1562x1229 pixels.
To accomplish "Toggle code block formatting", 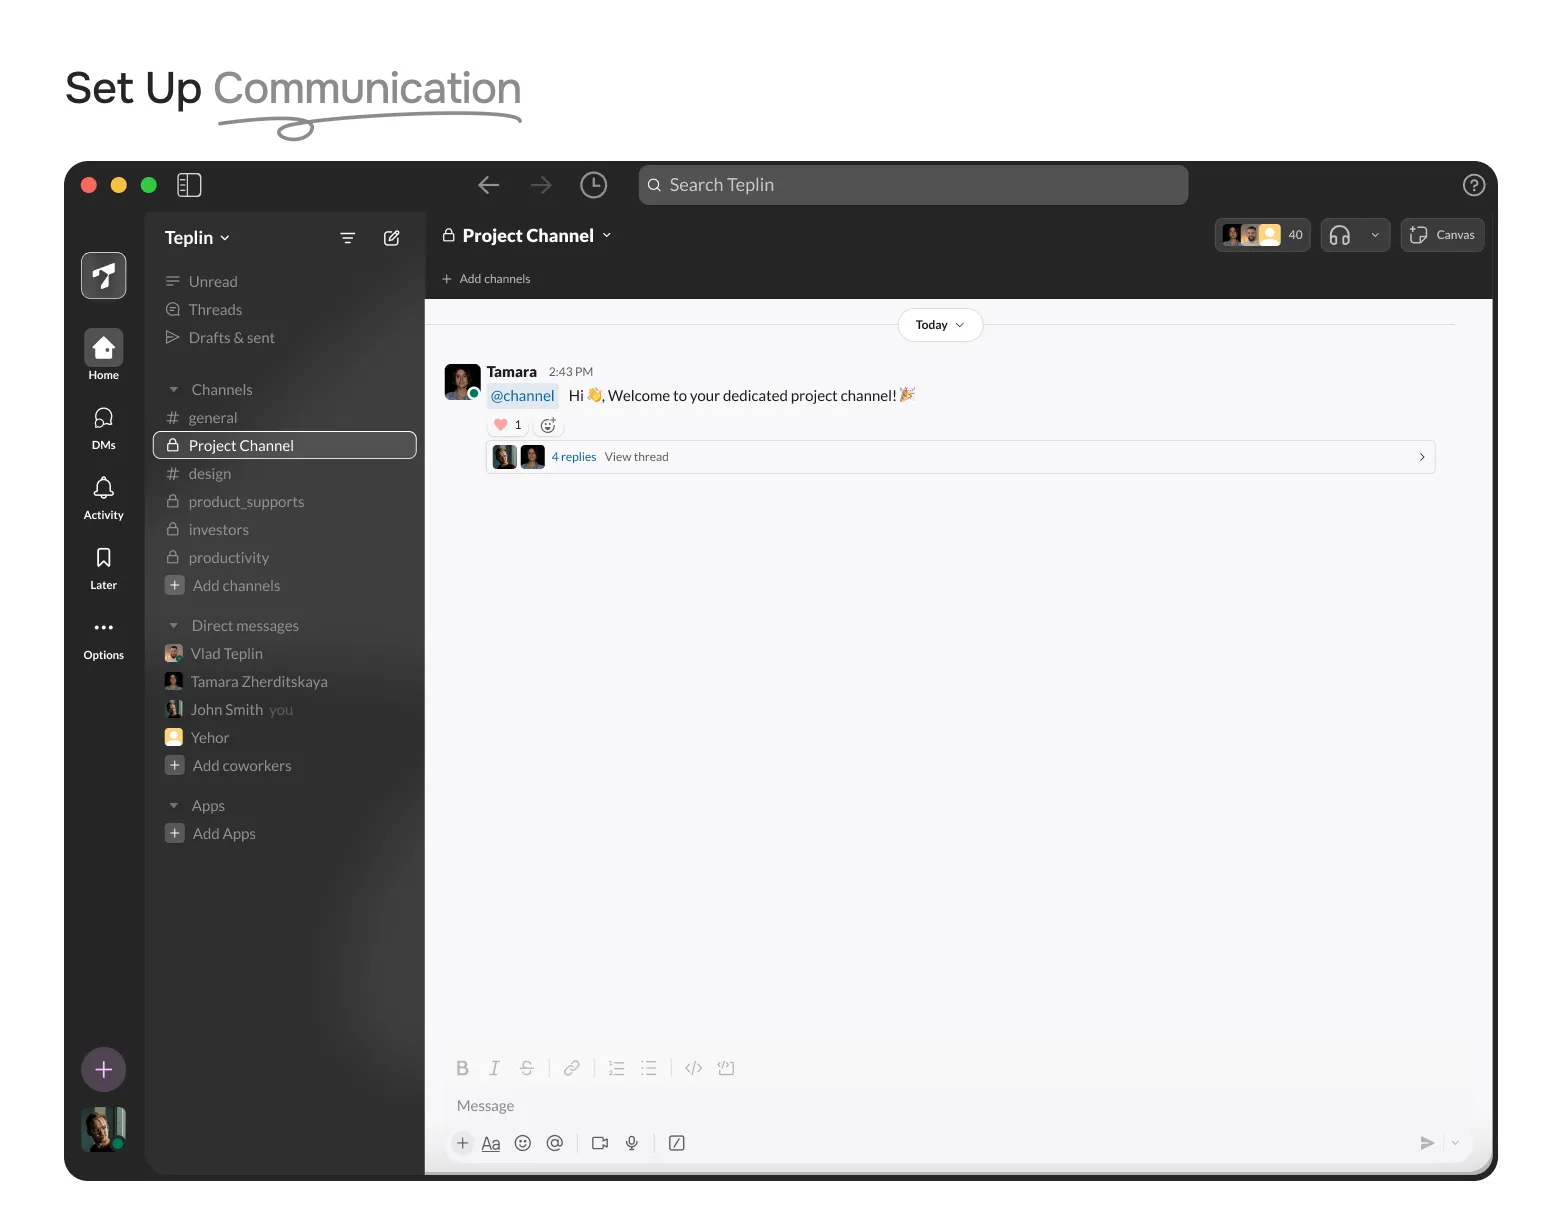I will 726,1068.
